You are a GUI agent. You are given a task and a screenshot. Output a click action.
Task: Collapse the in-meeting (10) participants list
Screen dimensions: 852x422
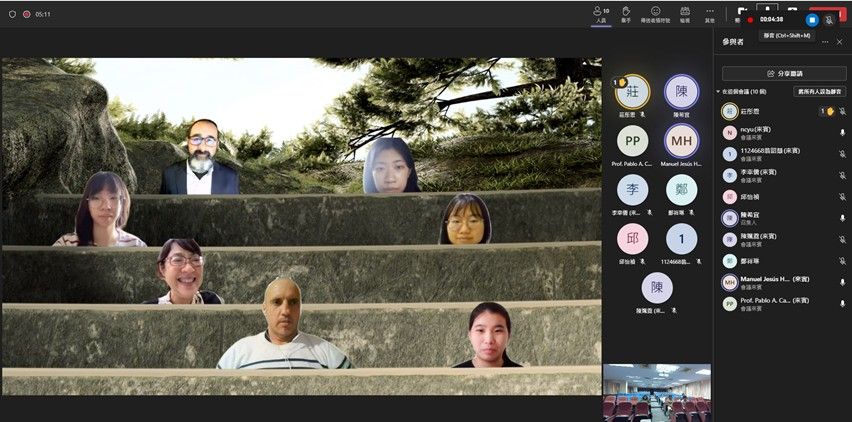pyautogui.click(x=718, y=92)
